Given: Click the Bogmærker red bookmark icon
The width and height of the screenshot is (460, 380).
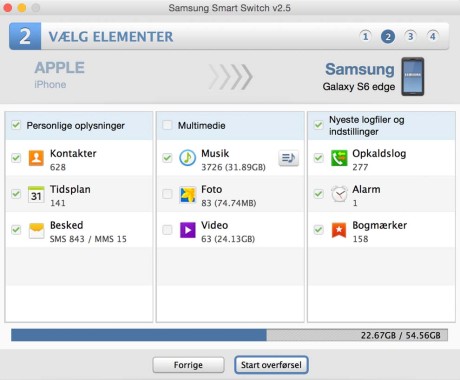Looking at the screenshot, I should [x=339, y=230].
